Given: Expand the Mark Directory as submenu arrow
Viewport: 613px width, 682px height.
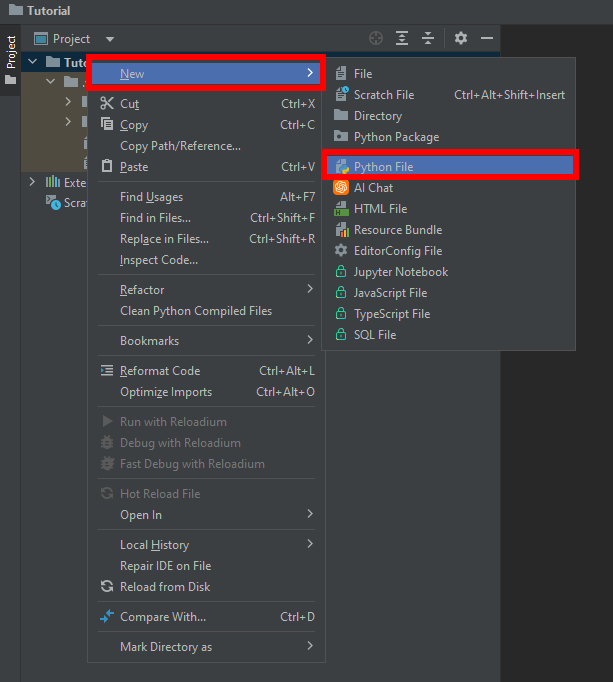Looking at the screenshot, I should tap(310, 646).
